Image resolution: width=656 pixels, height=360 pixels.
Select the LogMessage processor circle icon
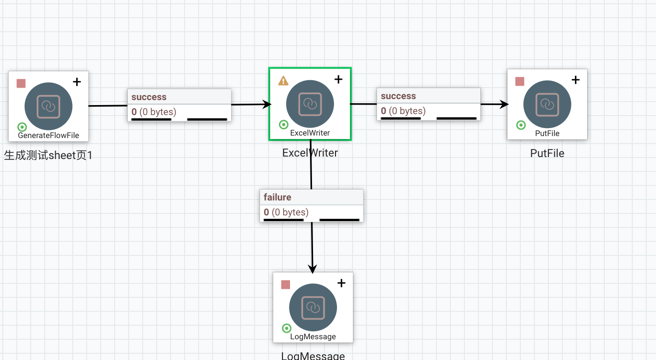(x=313, y=308)
